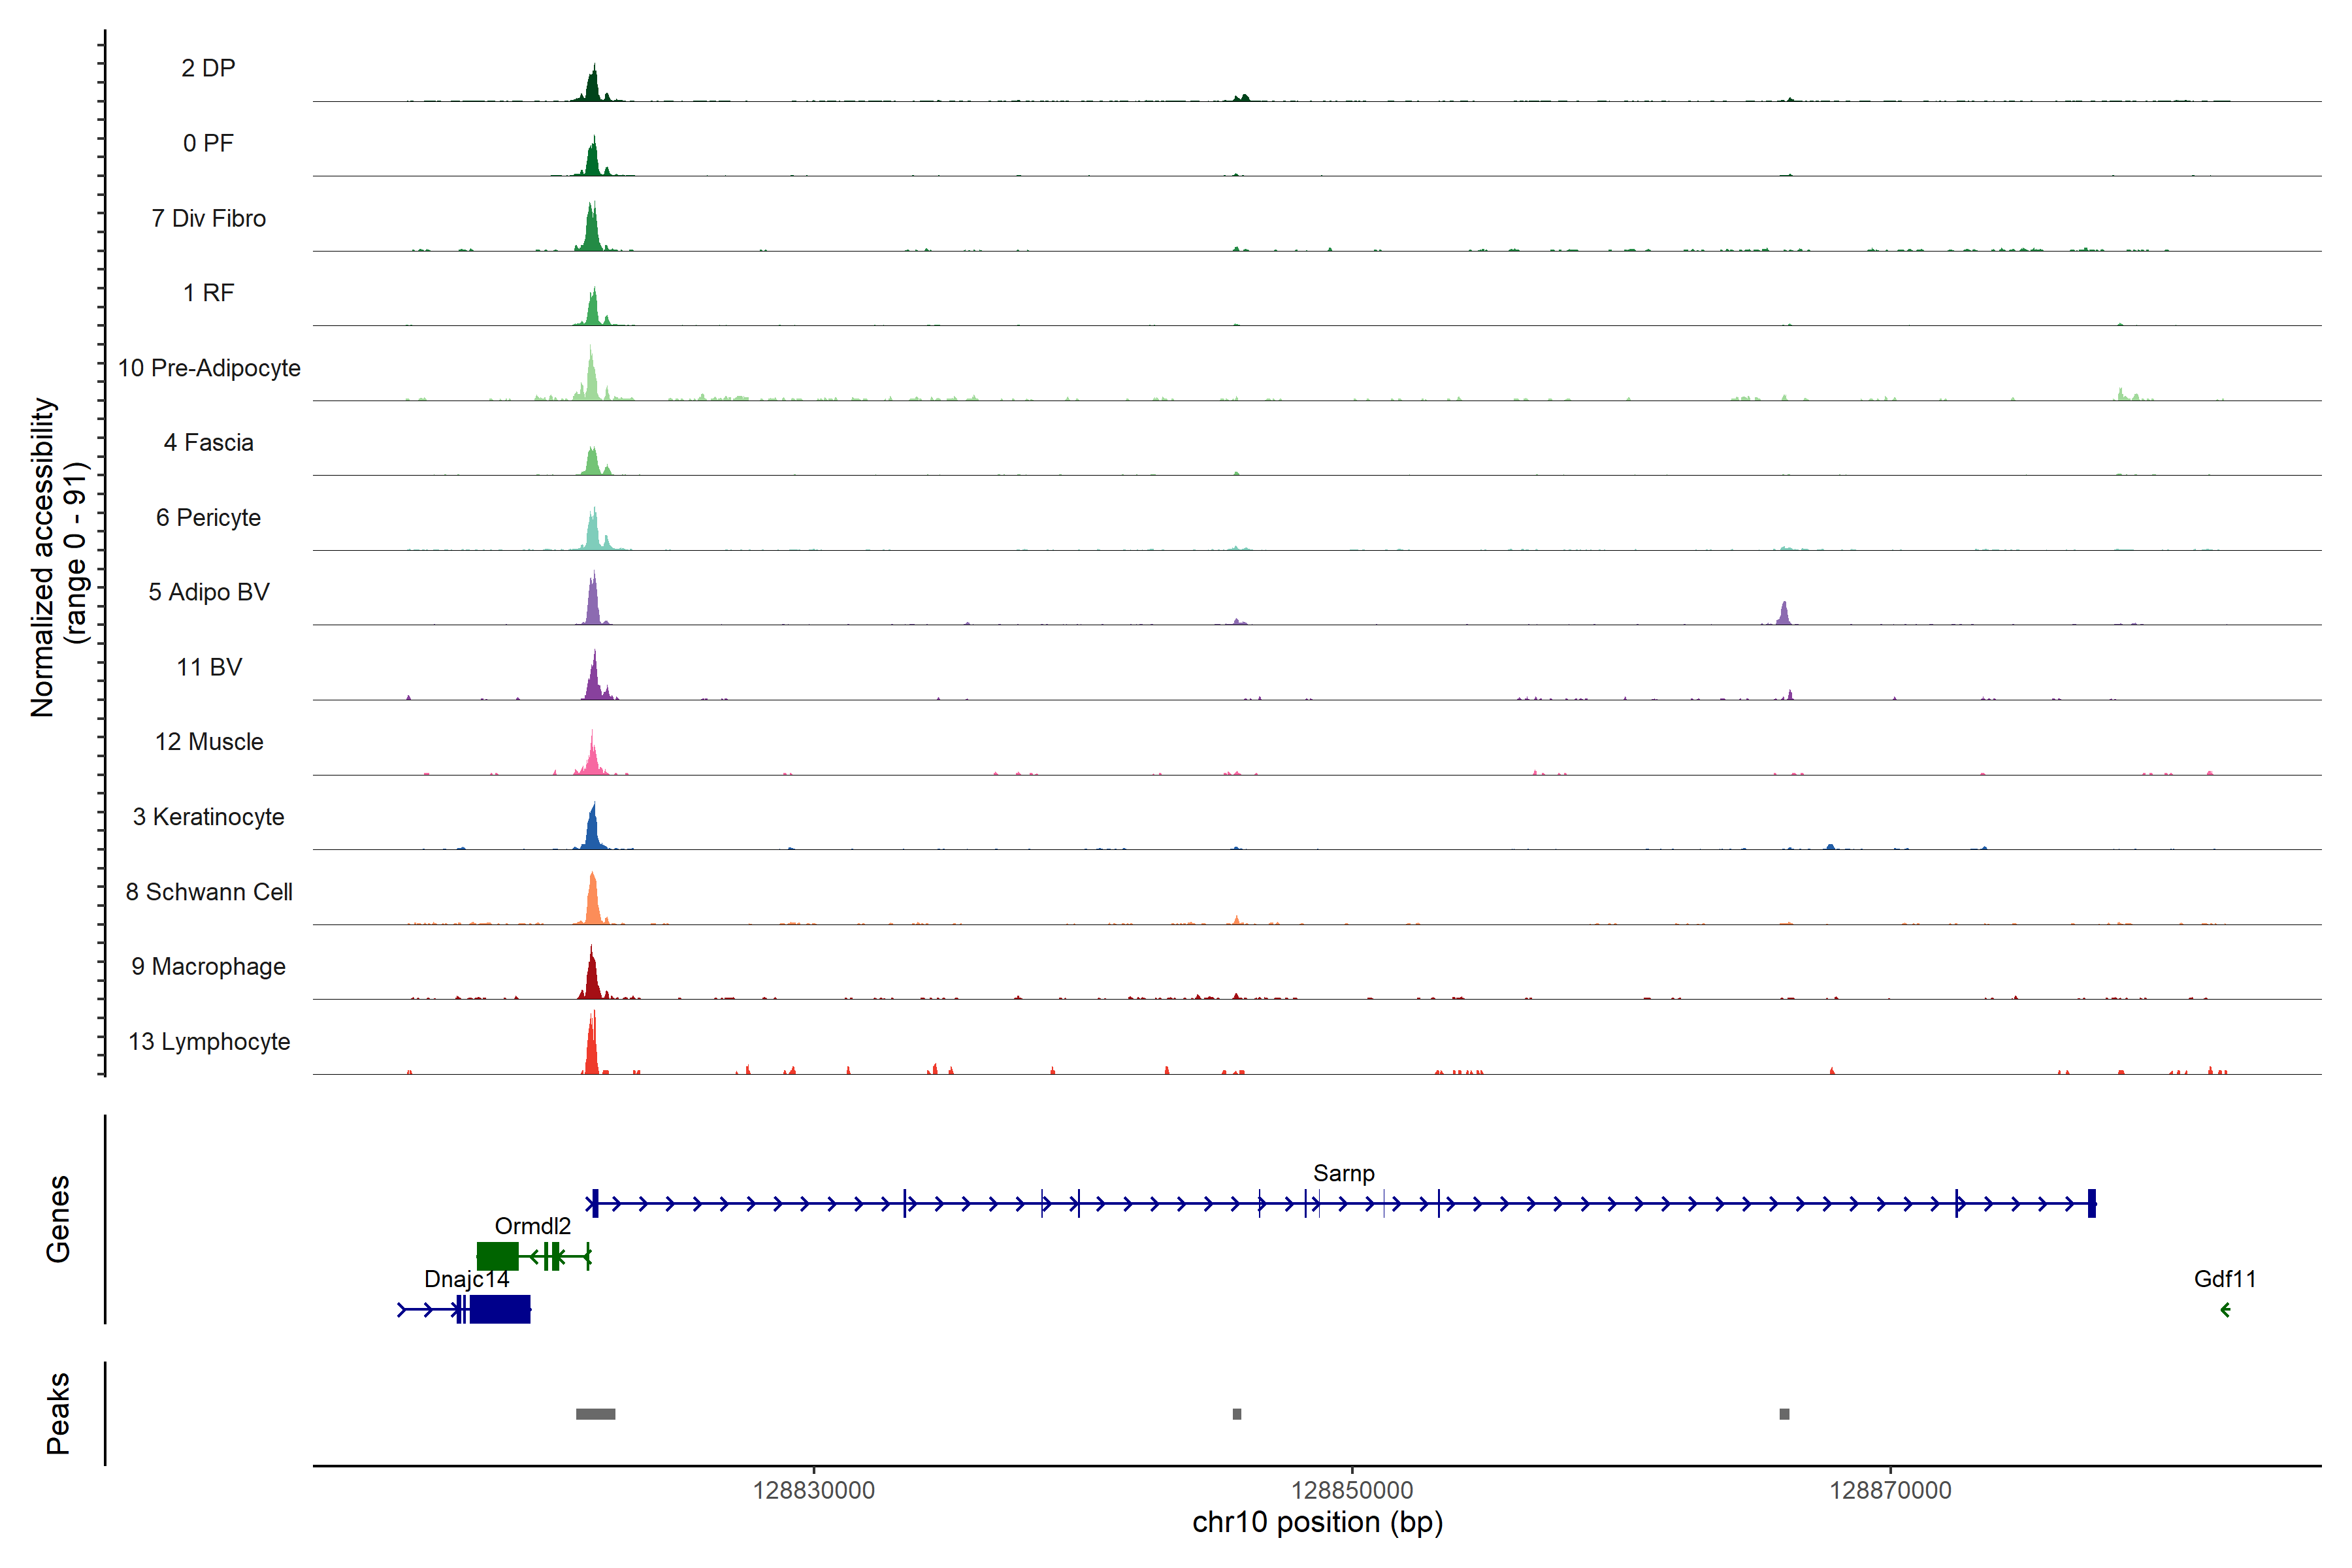The width and height of the screenshot is (2352, 1568).
Task: Click the chr10 position axis title
Action: [x=1317, y=1523]
